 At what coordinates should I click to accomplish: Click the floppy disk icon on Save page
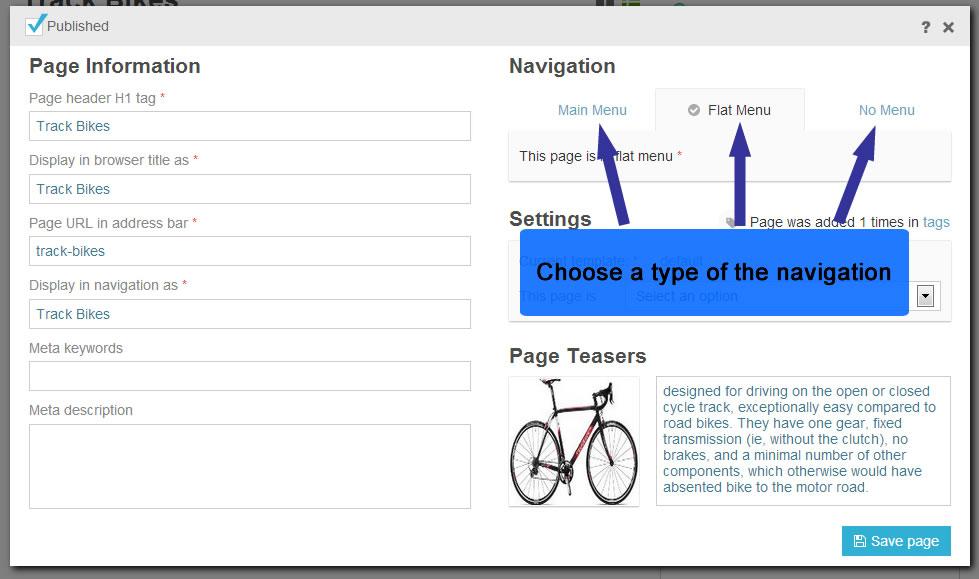pyautogui.click(x=860, y=541)
